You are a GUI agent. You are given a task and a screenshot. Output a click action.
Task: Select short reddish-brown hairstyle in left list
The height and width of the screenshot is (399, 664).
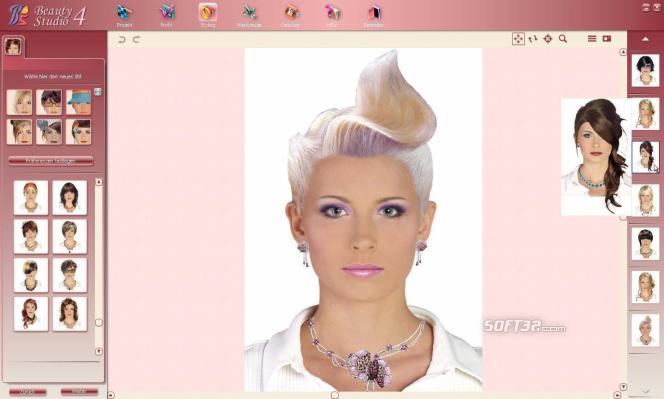(31, 236)
